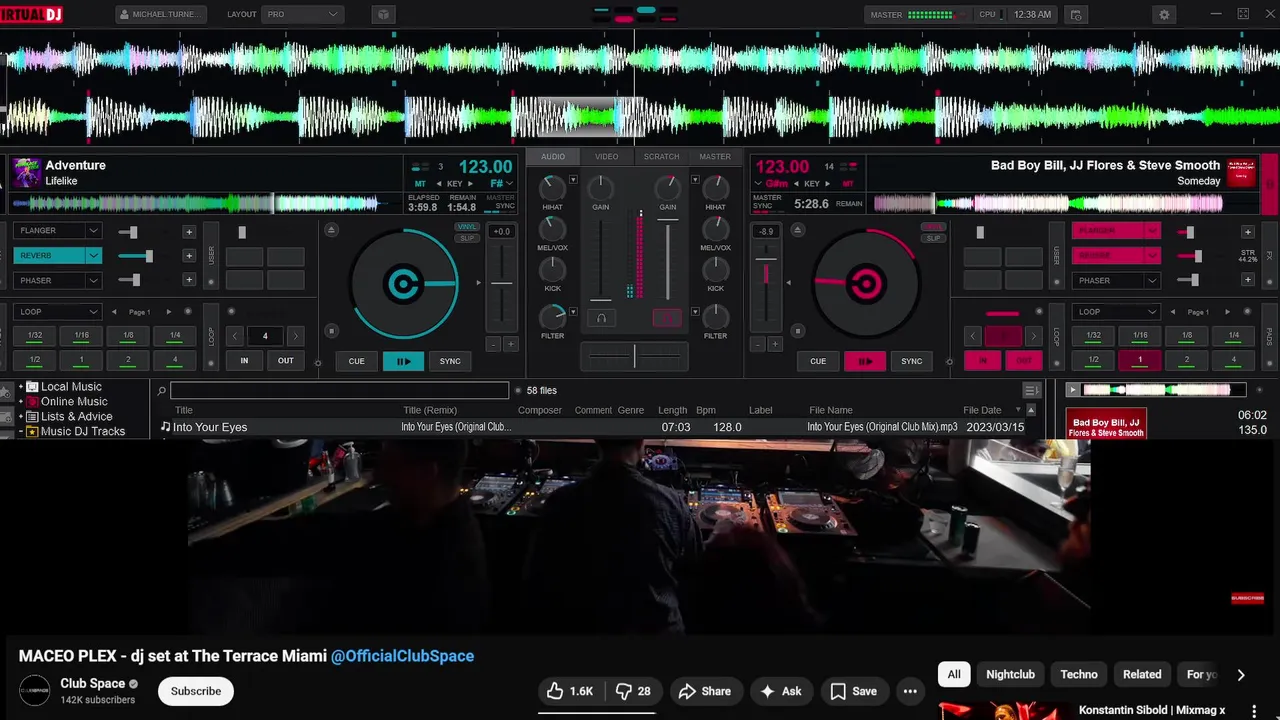Stop the right deck using square button

tap(797, 331)
